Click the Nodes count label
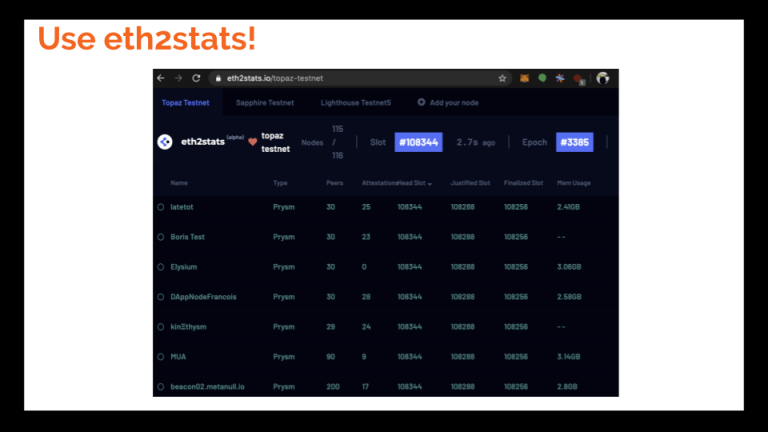 tap(312, 143)
